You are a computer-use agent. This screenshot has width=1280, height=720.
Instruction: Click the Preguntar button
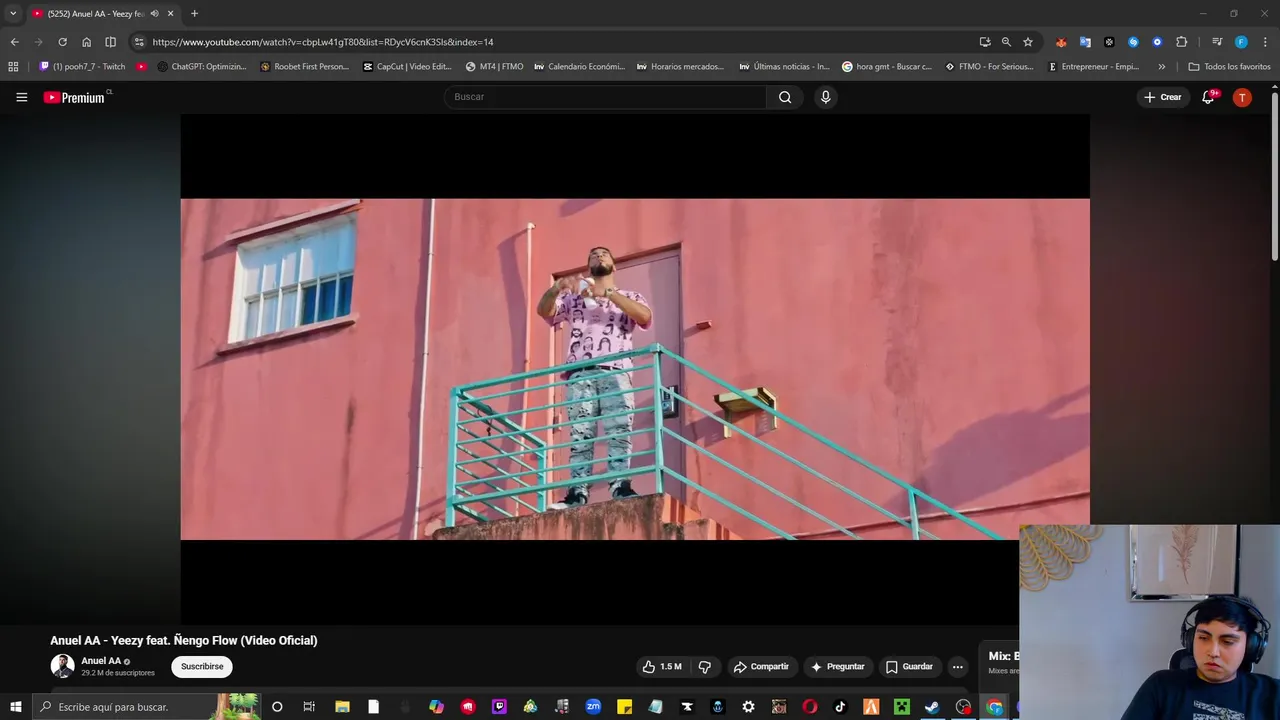(838, 667)
